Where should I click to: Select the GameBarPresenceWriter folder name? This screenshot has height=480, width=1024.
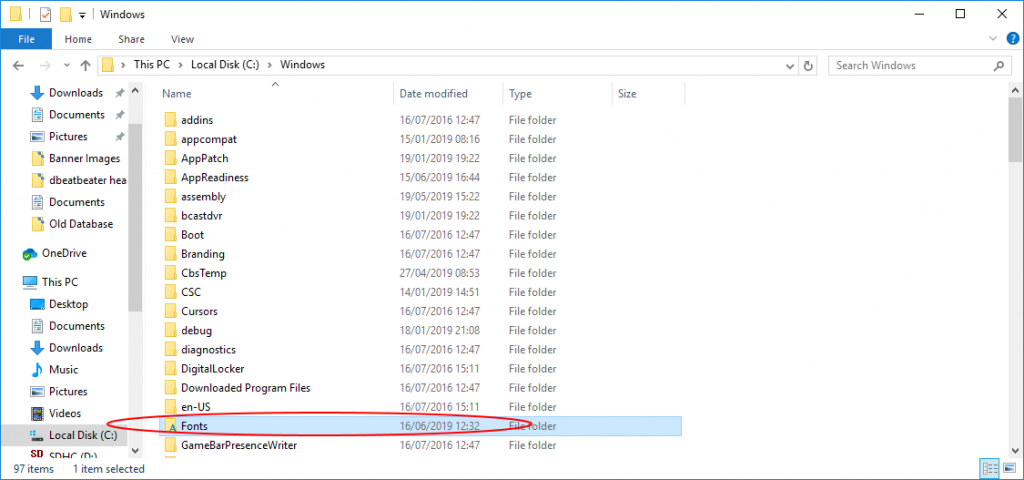click(239, 445)
